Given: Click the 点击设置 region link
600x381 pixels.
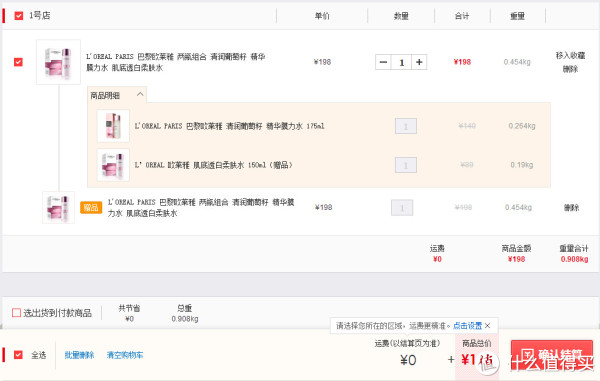Looking at the screenshot, I should 468,326.
